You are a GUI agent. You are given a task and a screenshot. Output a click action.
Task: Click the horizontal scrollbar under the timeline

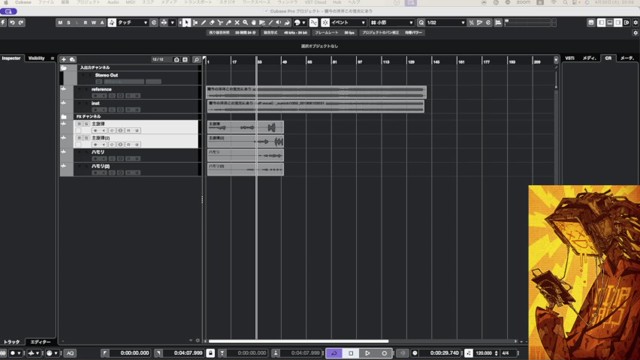pyautogui.click(x=298, y=341)
